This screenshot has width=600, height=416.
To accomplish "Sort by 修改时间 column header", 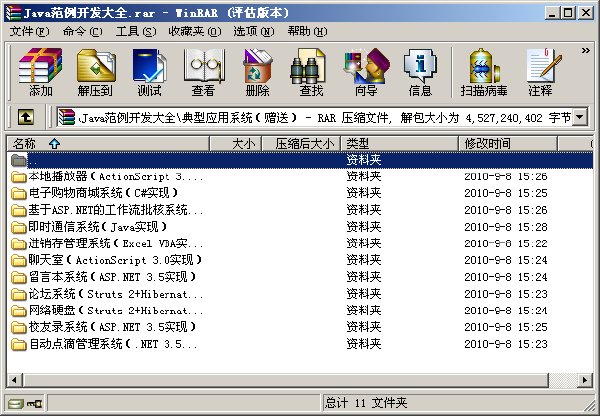I will [508, 144].
